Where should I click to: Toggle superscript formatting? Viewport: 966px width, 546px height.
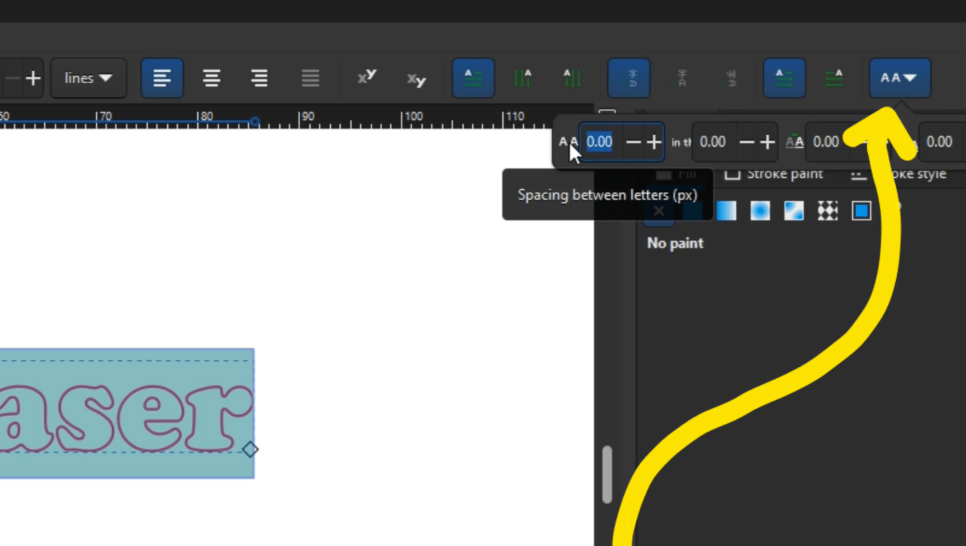[367, 78]
